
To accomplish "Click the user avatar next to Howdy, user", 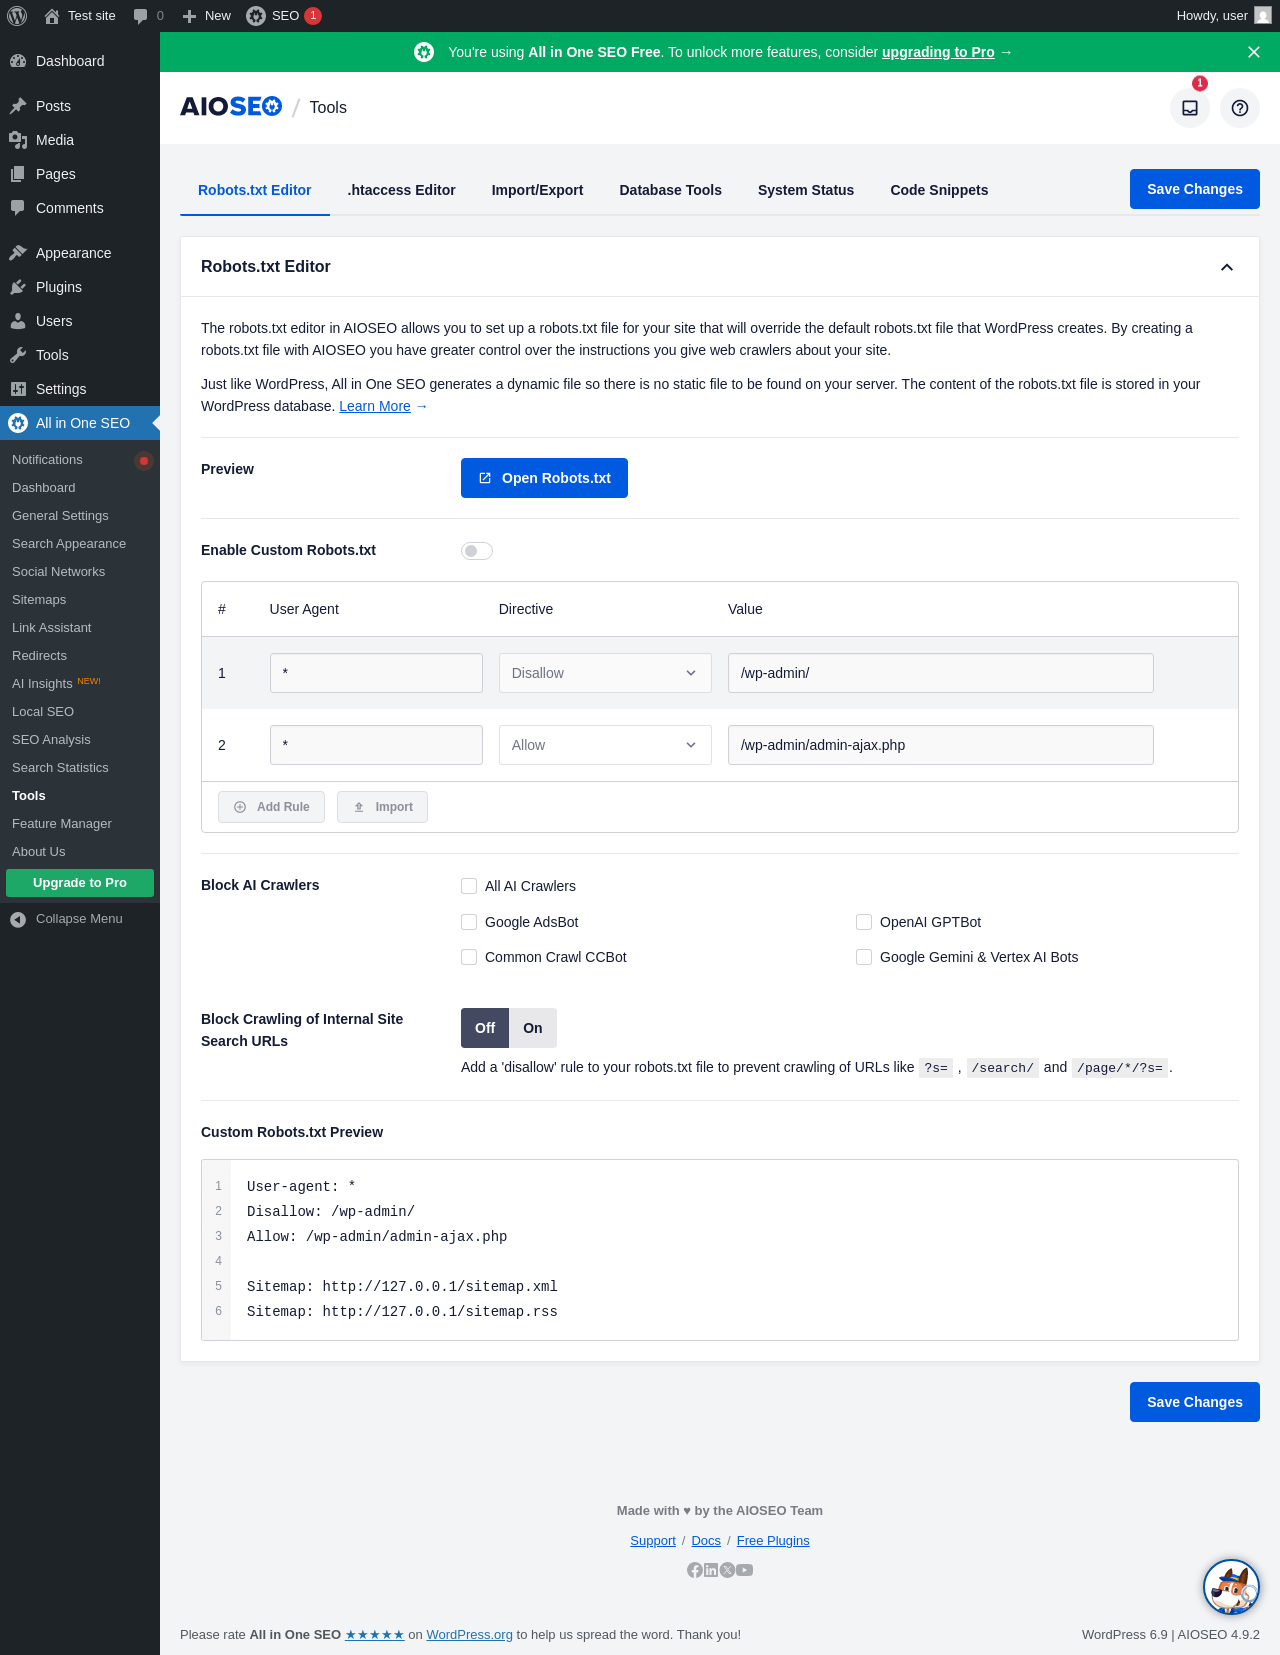I will tap(1263, 16).
